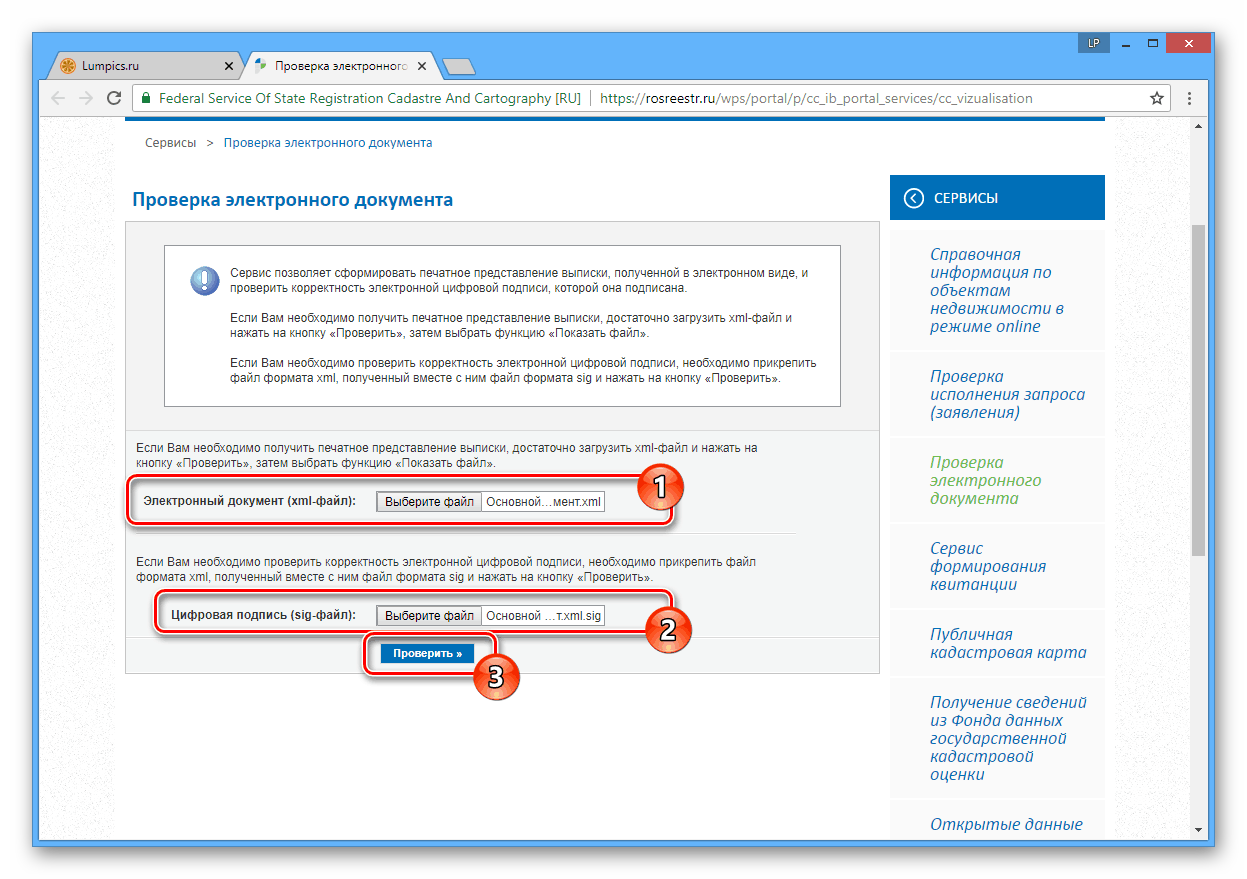Close the Lumpics.ru tab
The image size is (1247, 879).
click(x=228, y=66)
